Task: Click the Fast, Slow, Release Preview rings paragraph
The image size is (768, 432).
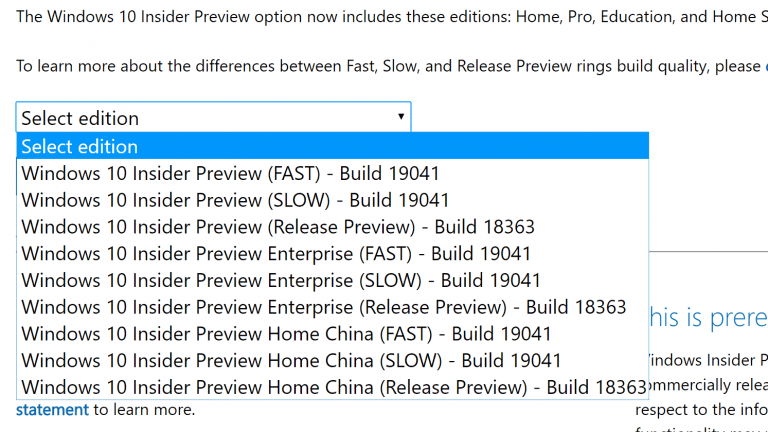Action: tap(390, 66)
